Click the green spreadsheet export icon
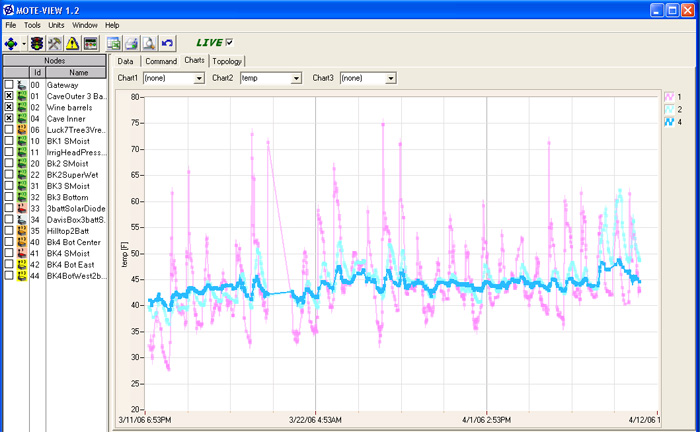This screenshot has height=432, width=700. tap(114, 43)
